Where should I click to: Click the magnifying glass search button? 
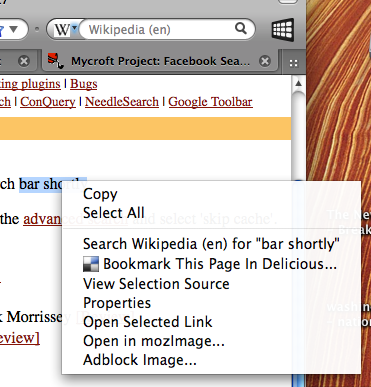pyautogui.click(x=241, y=29)
